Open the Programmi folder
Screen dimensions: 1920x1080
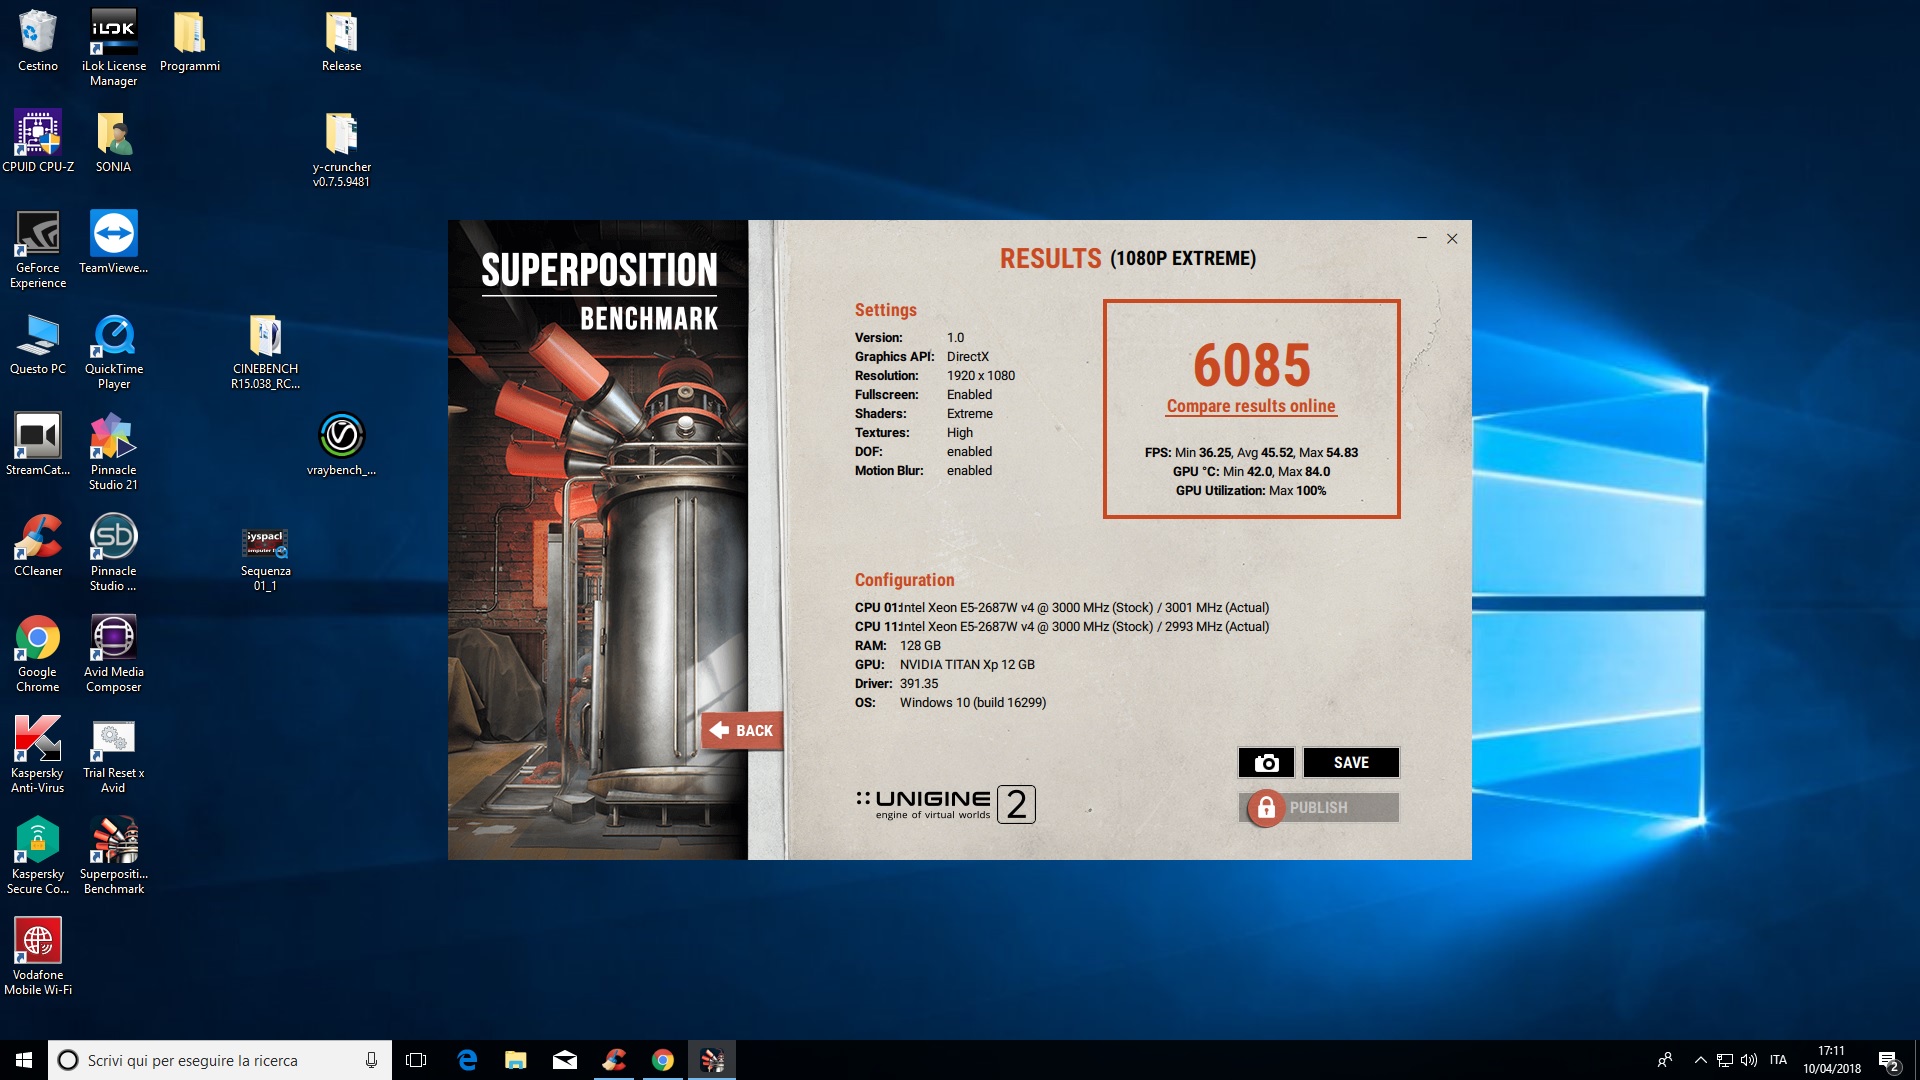[x=190, y=41]
